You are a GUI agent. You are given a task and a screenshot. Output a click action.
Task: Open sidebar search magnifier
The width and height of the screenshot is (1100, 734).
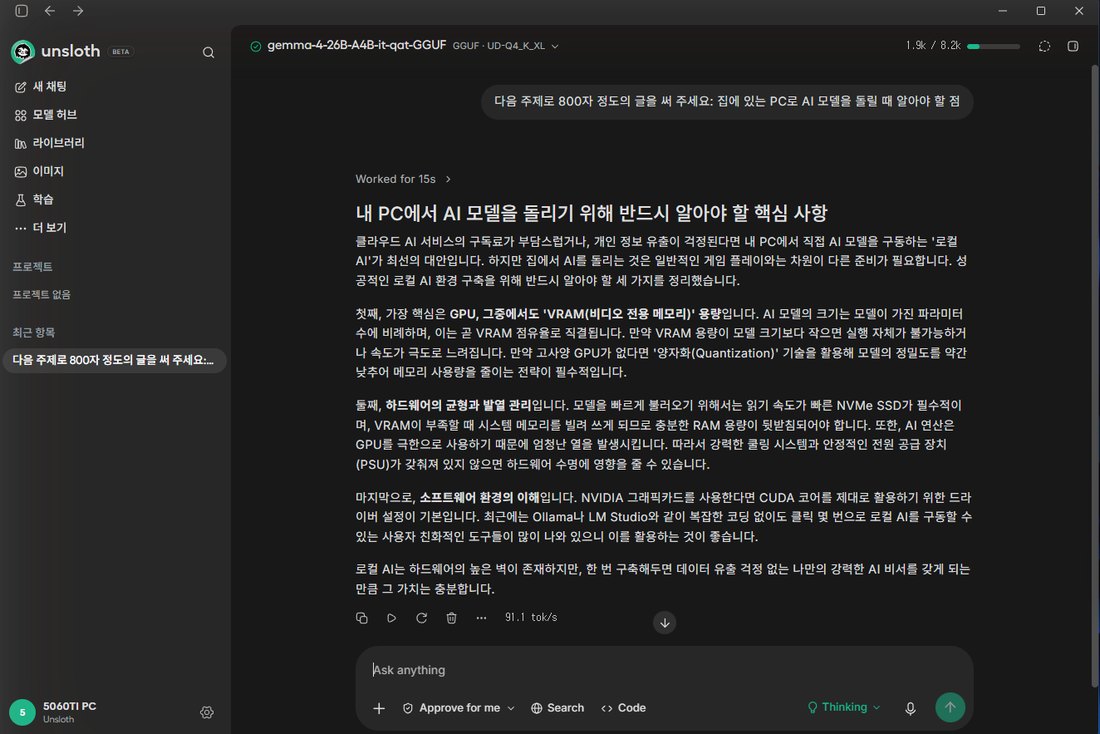click(208, 52)
